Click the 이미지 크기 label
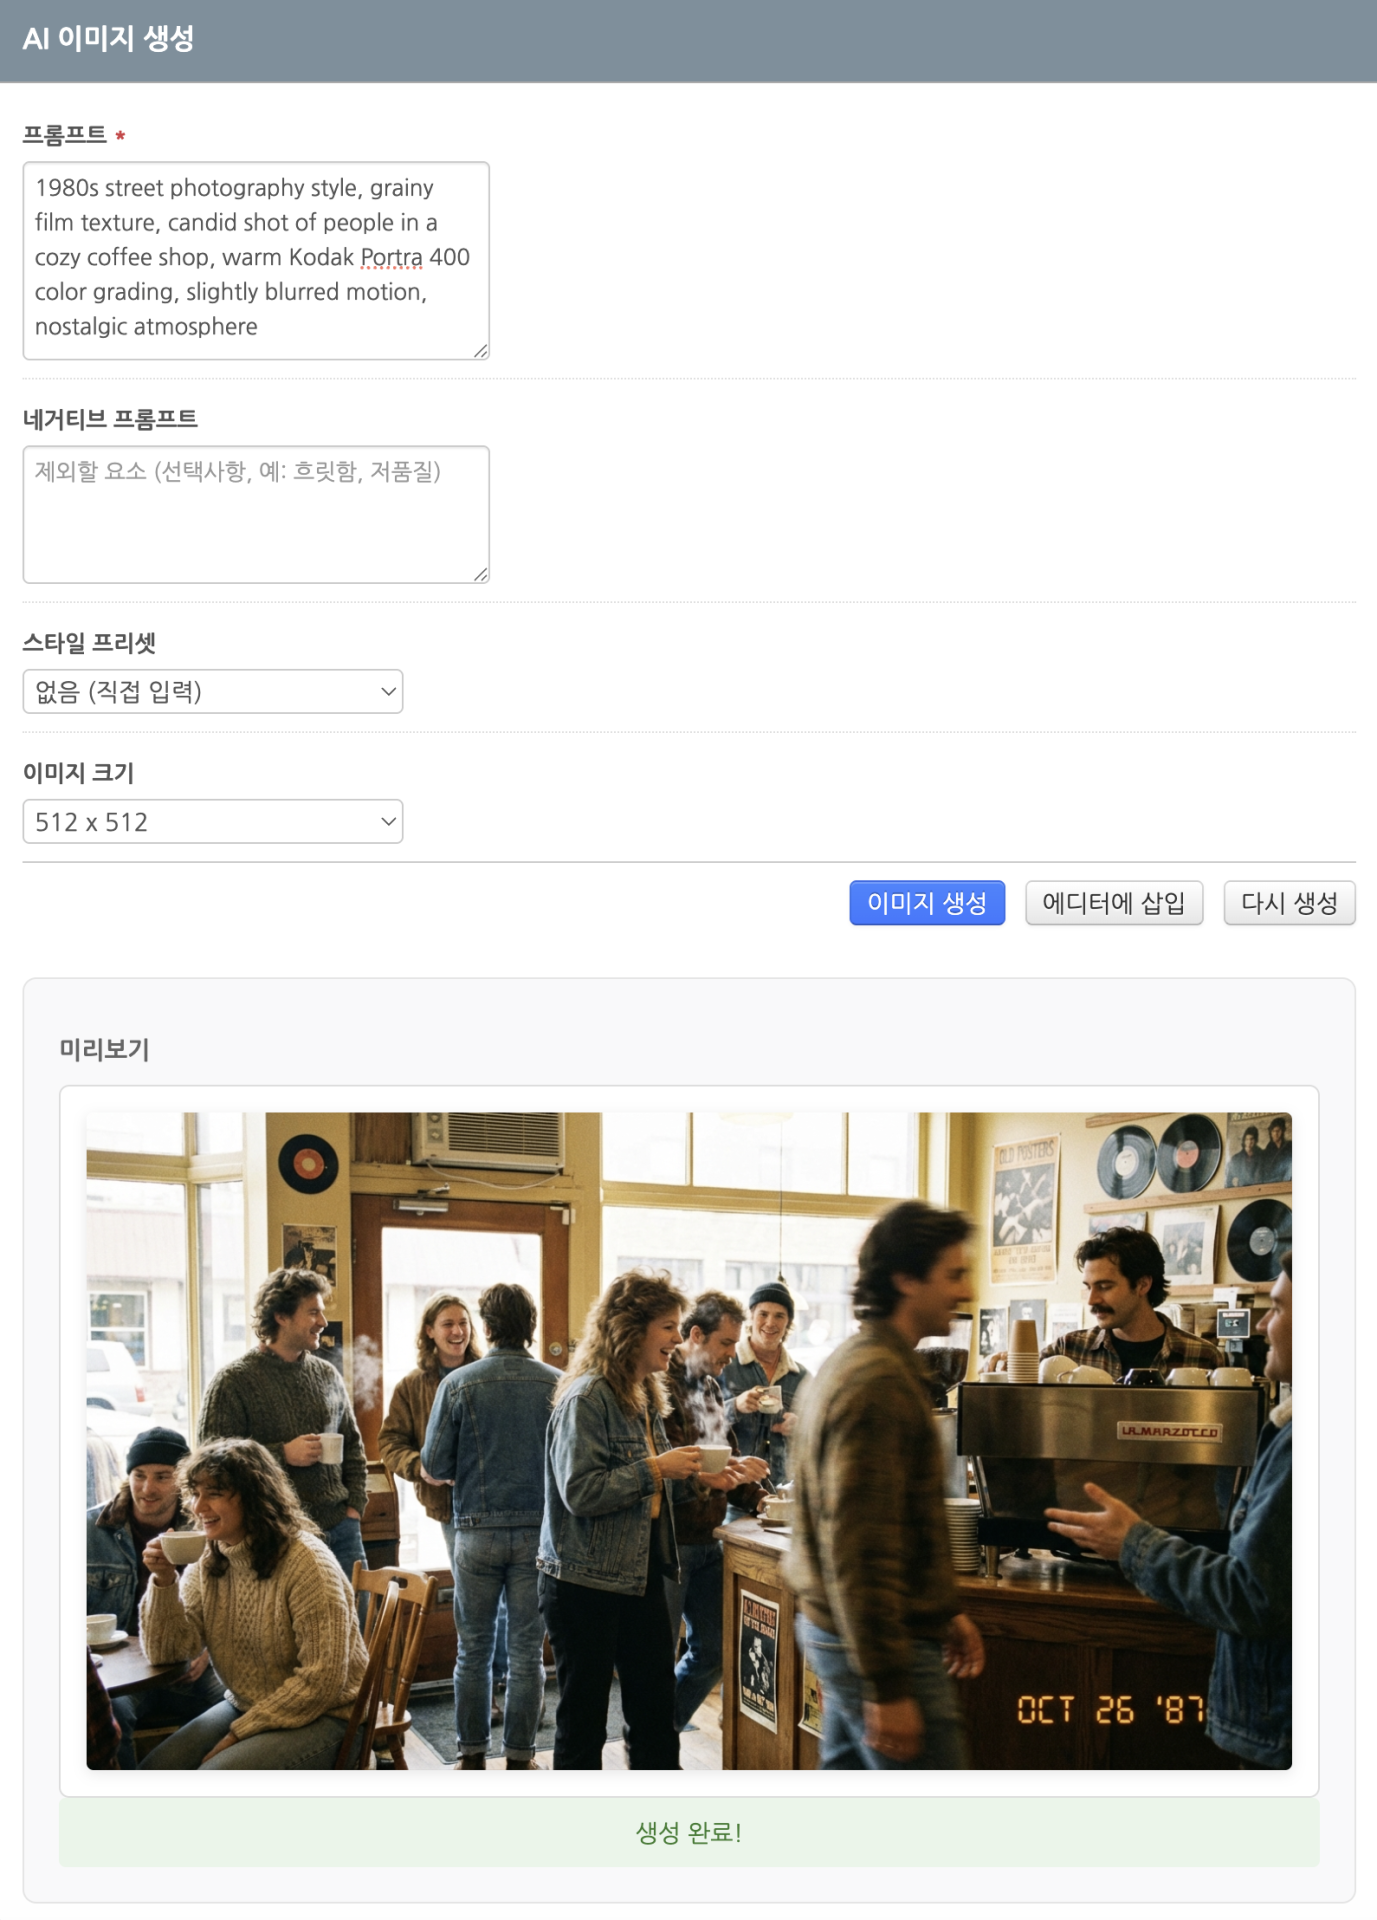The width and height of the screenshot is (1377, 1920). pos(78,773)
